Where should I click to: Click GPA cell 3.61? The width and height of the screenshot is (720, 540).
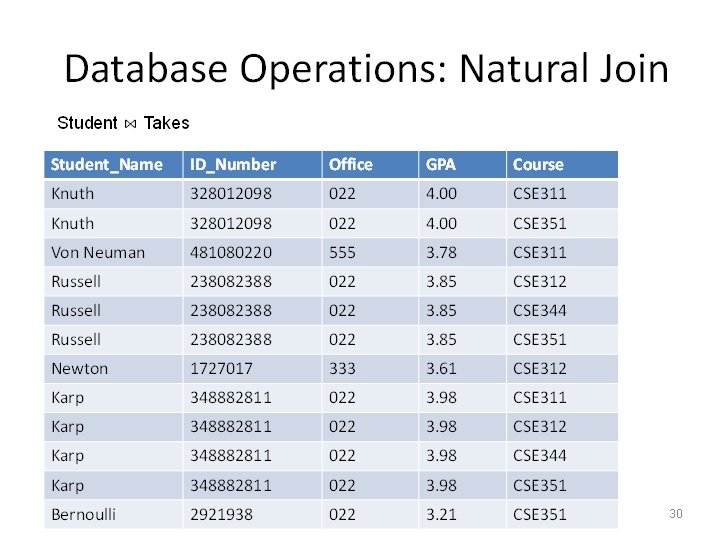click(x=462, y=369)
